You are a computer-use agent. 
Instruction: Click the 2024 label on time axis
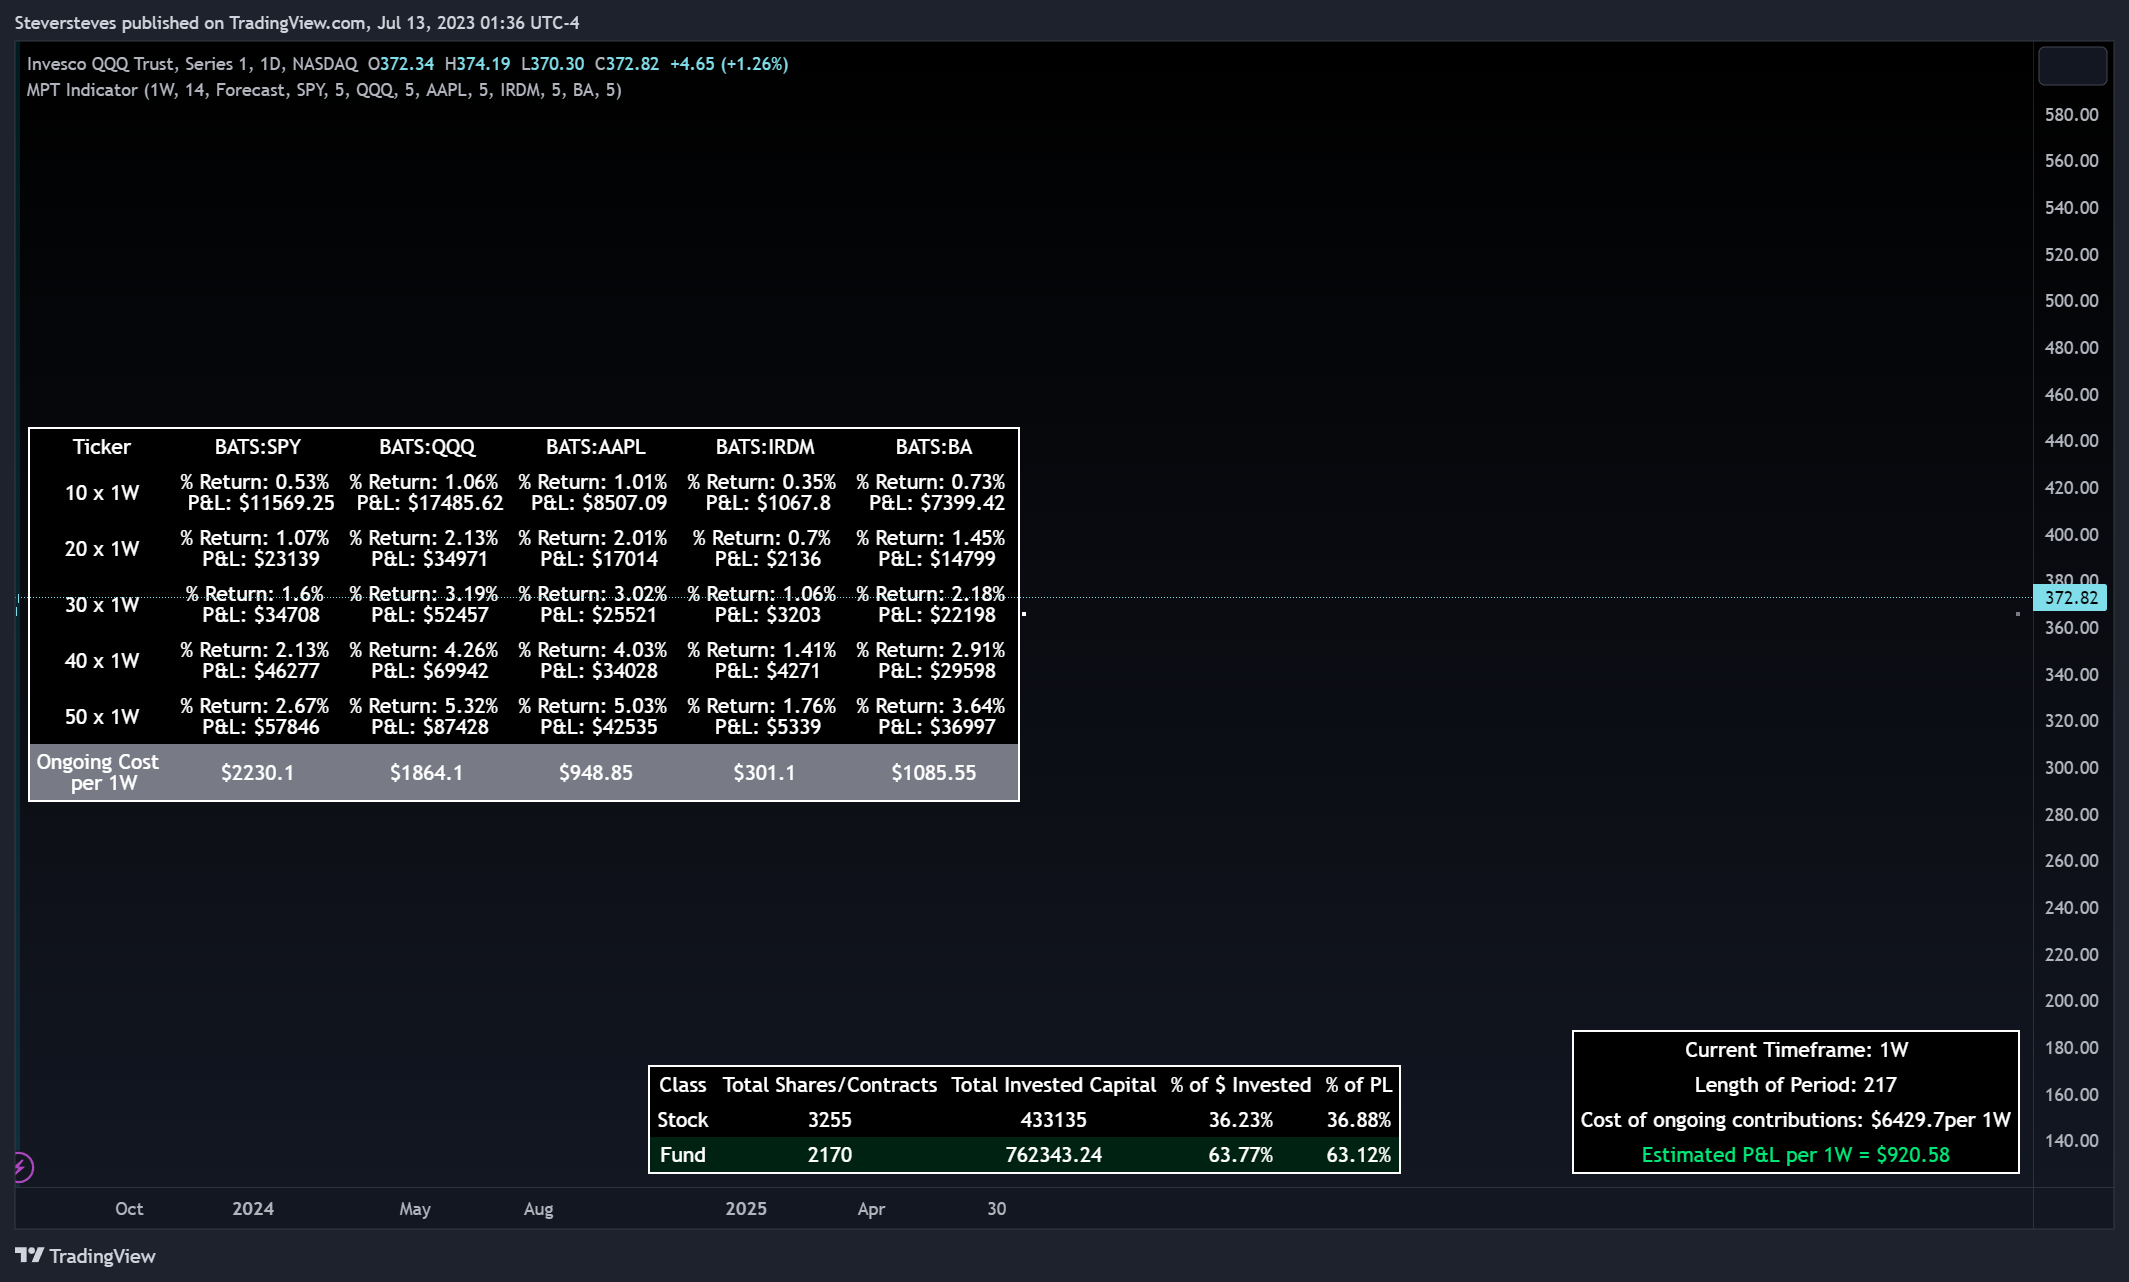253,1209
